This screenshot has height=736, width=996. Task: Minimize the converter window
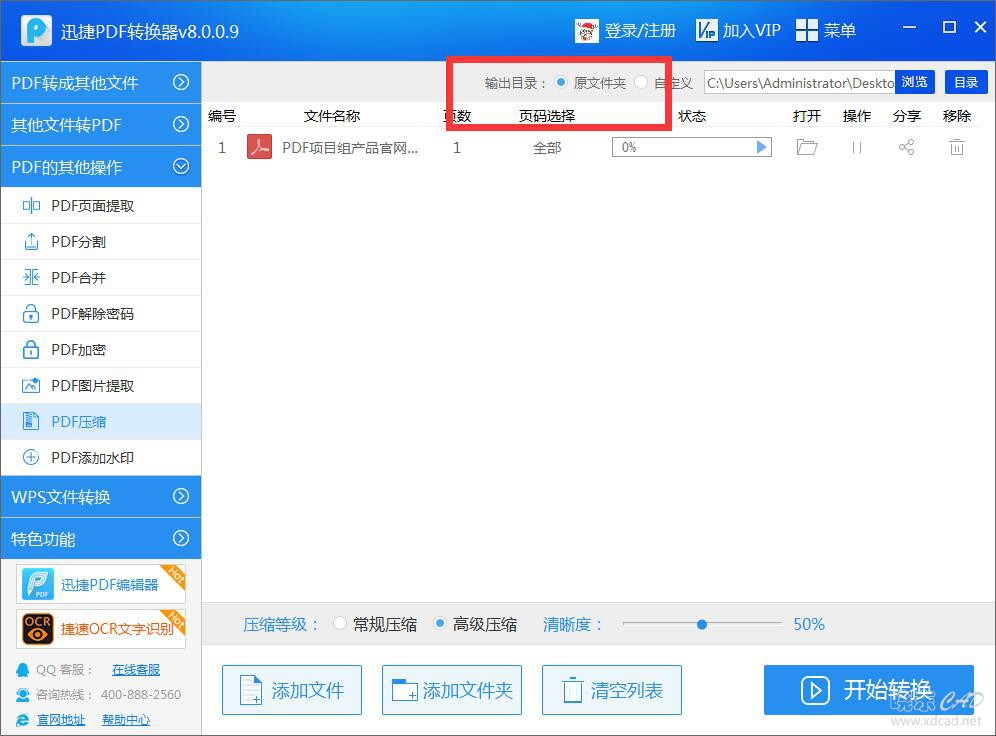pos(910,27)
